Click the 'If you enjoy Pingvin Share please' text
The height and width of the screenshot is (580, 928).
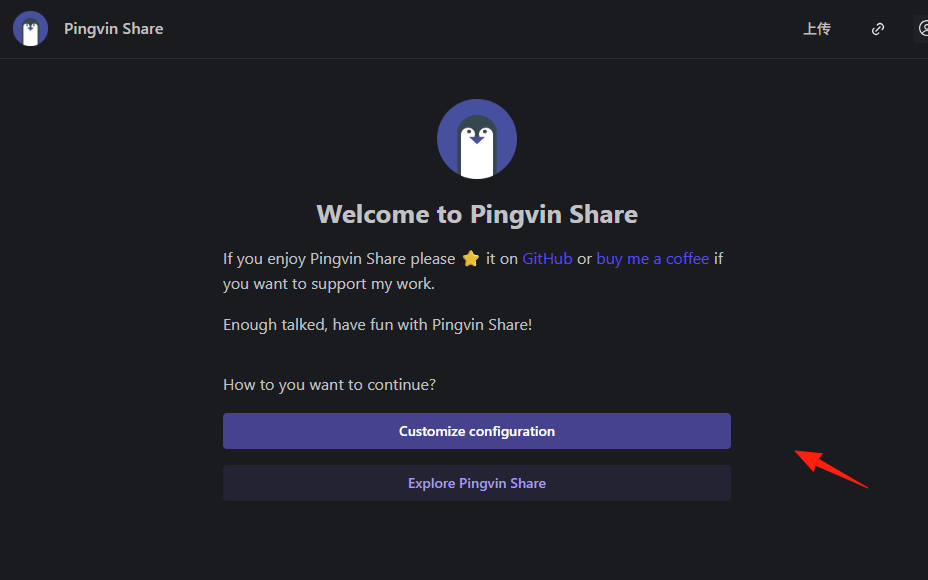pyautogui.click(x=339, y=259)
